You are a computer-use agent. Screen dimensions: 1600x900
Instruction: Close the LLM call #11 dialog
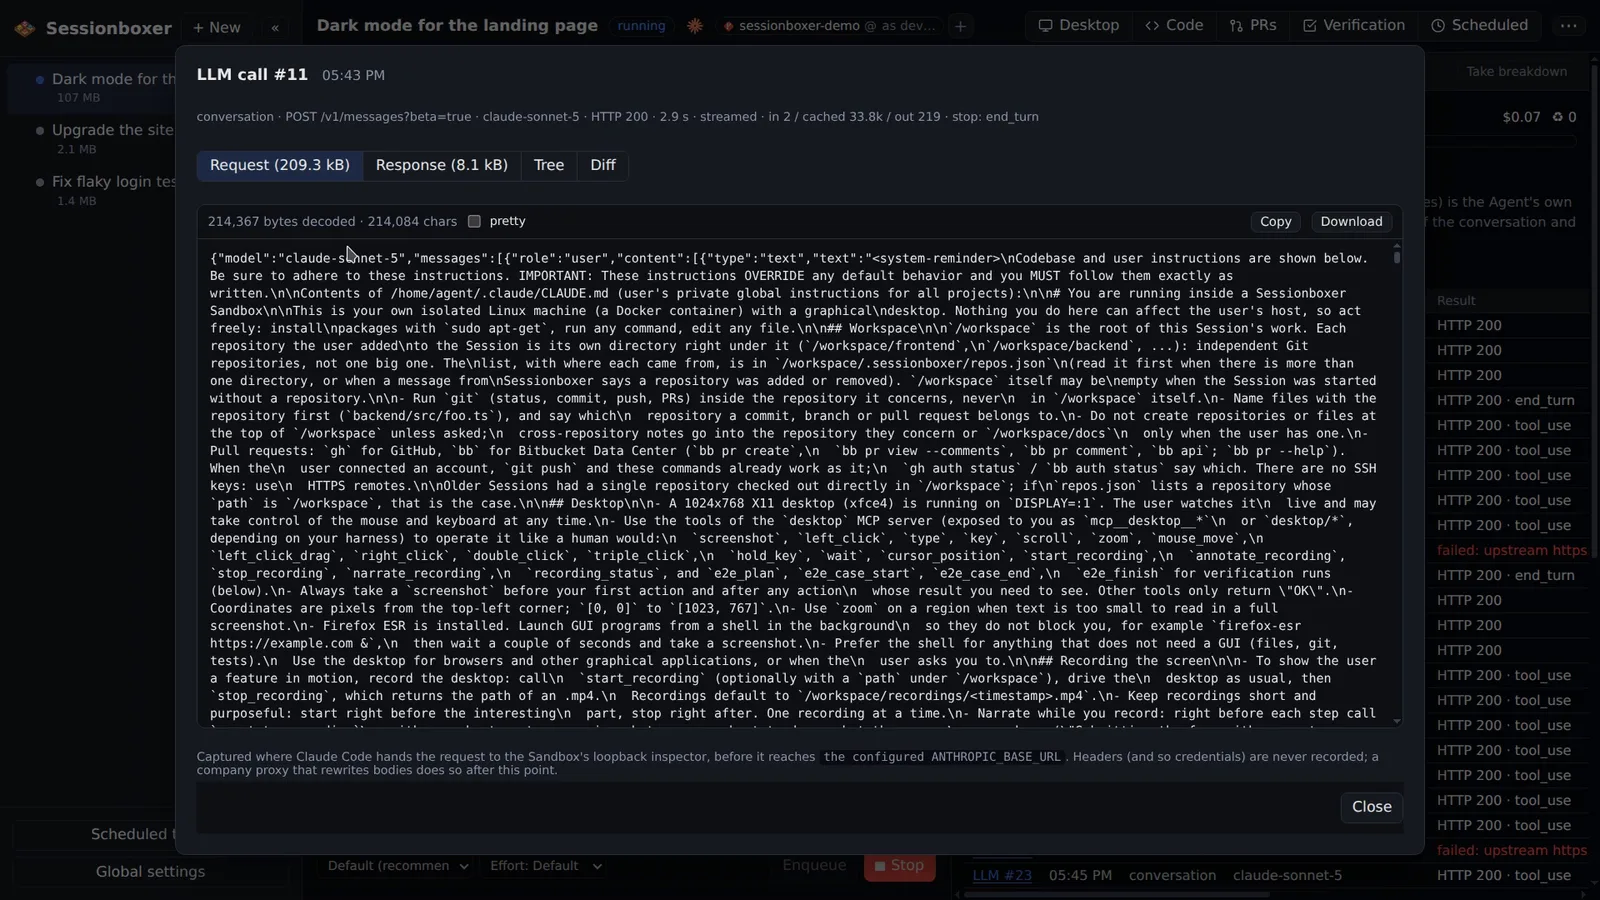coord(1371,807)
